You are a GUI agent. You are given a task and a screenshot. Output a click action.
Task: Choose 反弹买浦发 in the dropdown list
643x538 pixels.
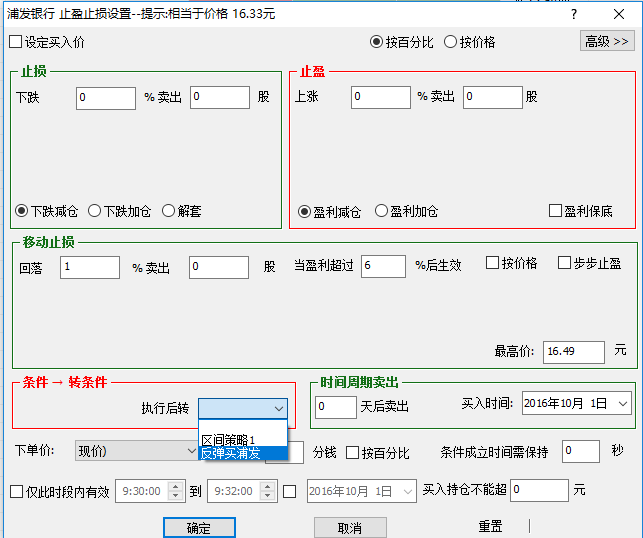click(x=231, y=453)
